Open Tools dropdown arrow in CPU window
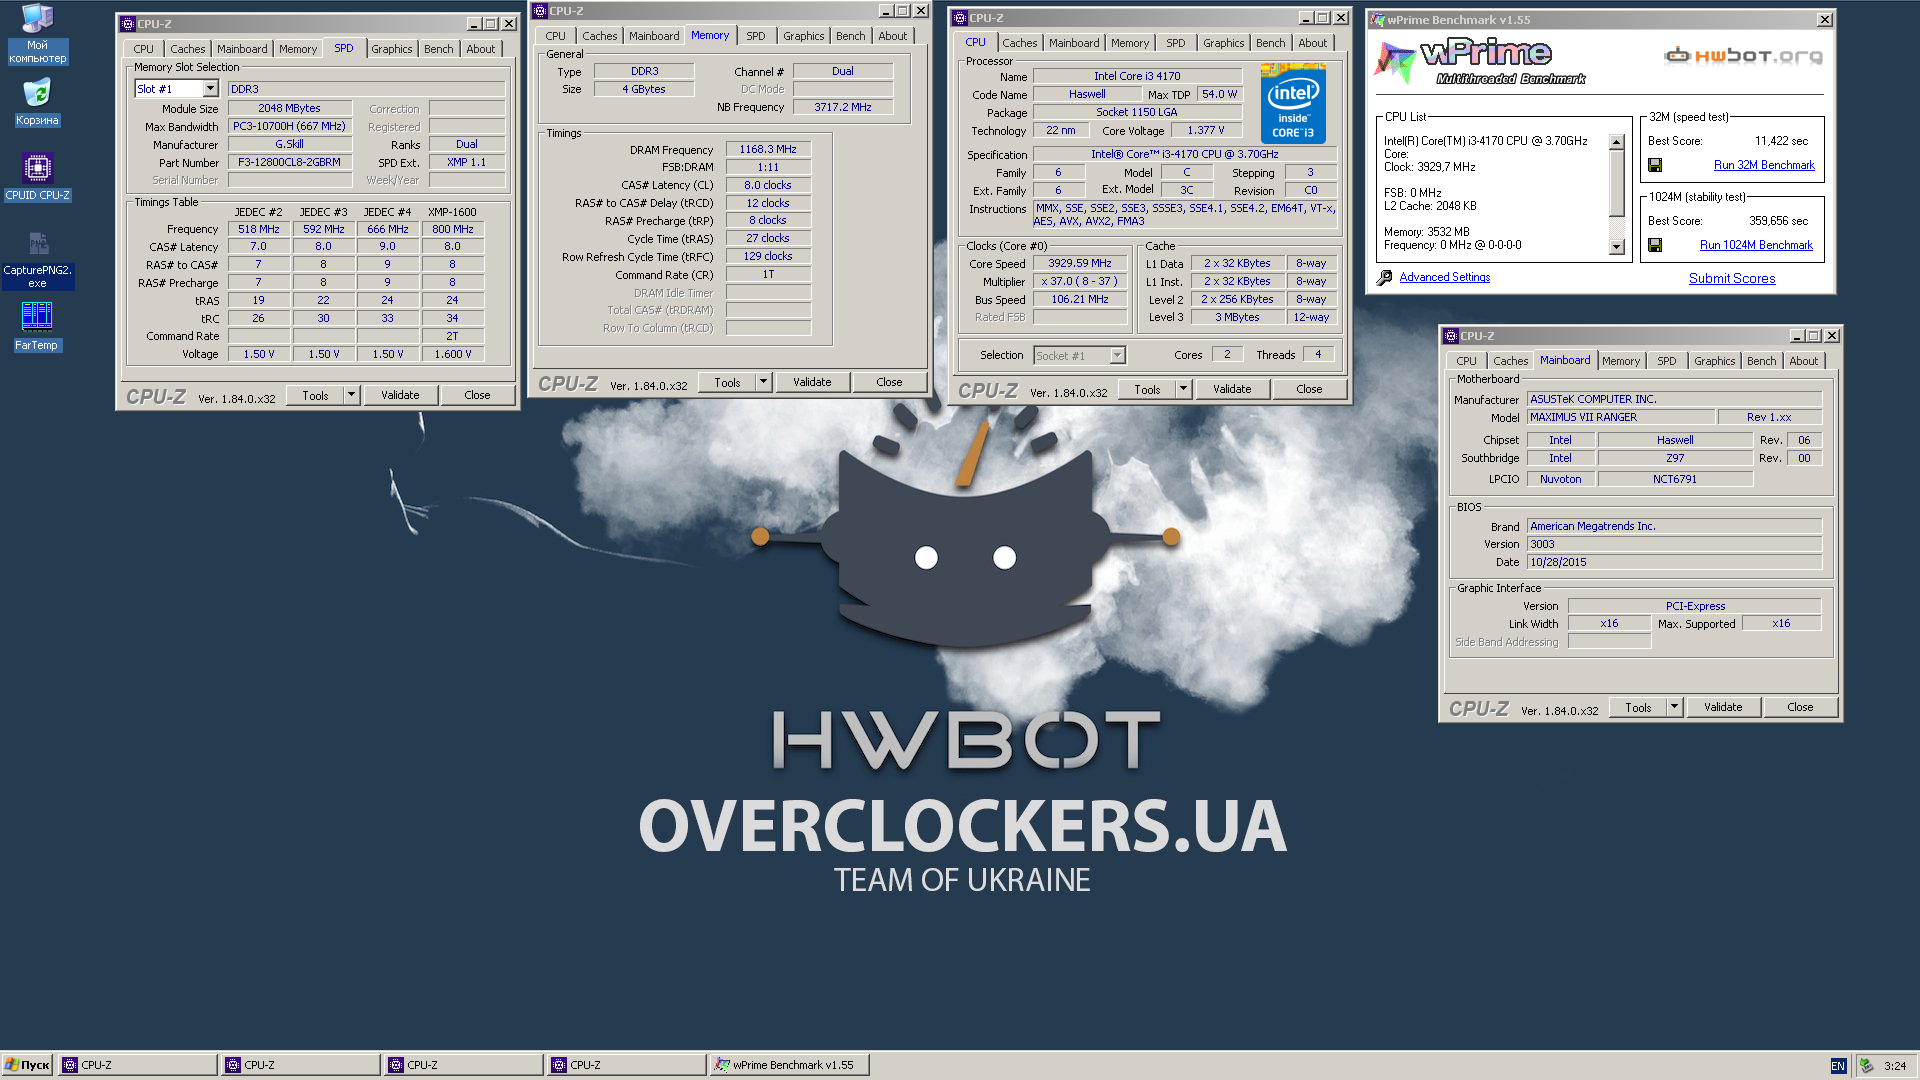The width and height of the screenshot is (1920, 1080). [1184, 390]
